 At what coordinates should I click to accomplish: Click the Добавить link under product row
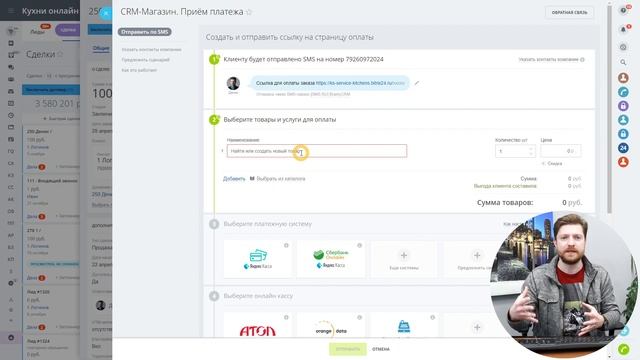pos(234,178)
